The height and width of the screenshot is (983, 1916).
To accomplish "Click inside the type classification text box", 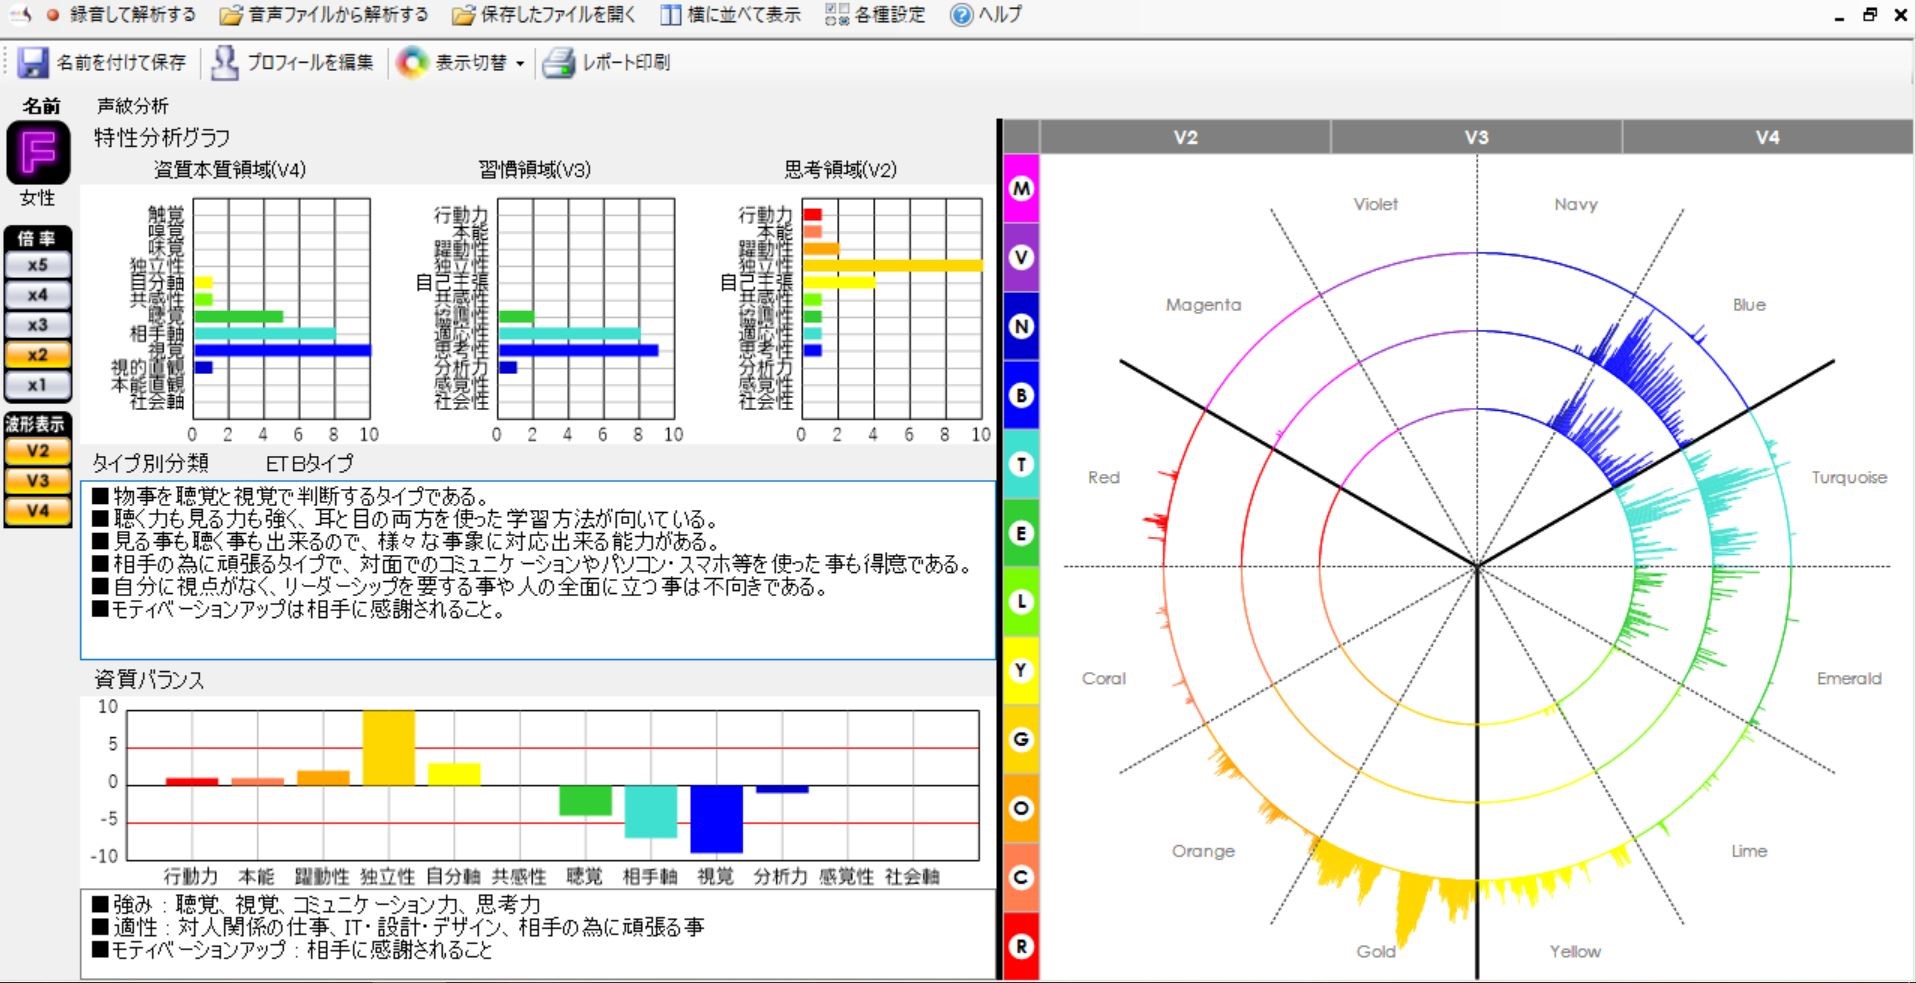I will (x=538, y=570).
